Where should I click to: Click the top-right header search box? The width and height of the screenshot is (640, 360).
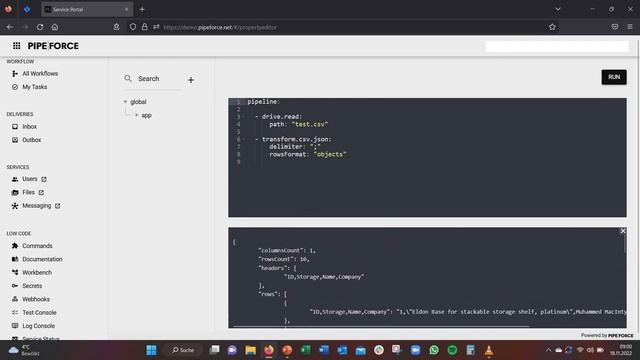[x=557, y=46]
